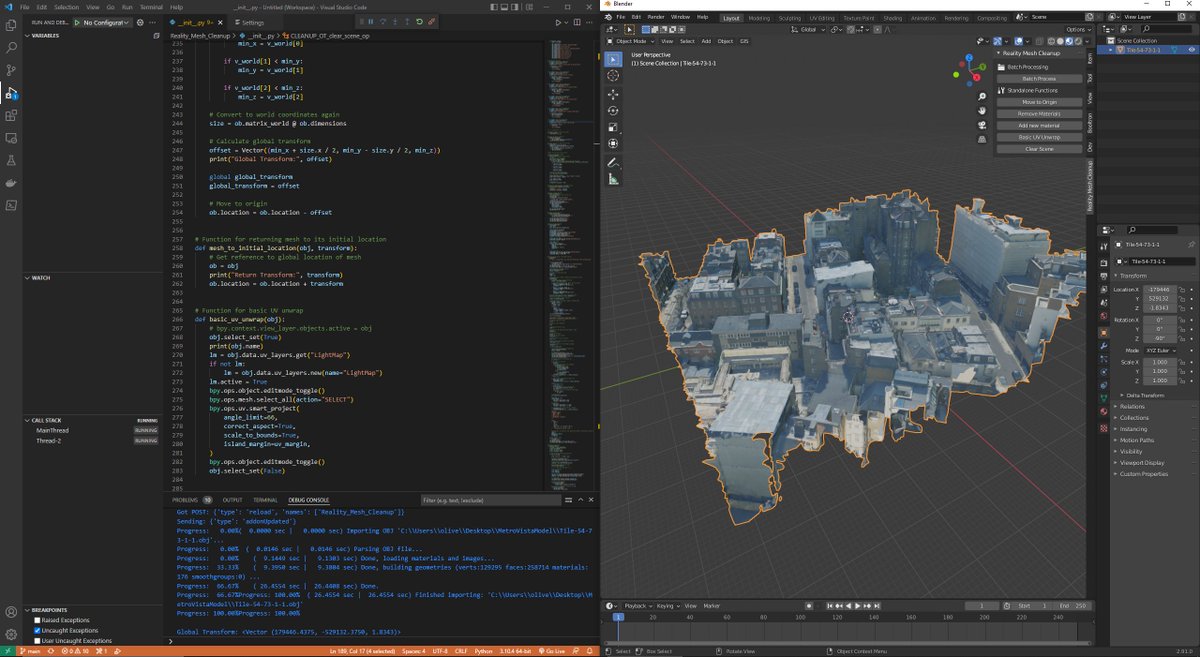Select Blender's Annotate tool
The width and height of the screenshot is (1200, 657).
pyautogui.click(x=613, y=162)
